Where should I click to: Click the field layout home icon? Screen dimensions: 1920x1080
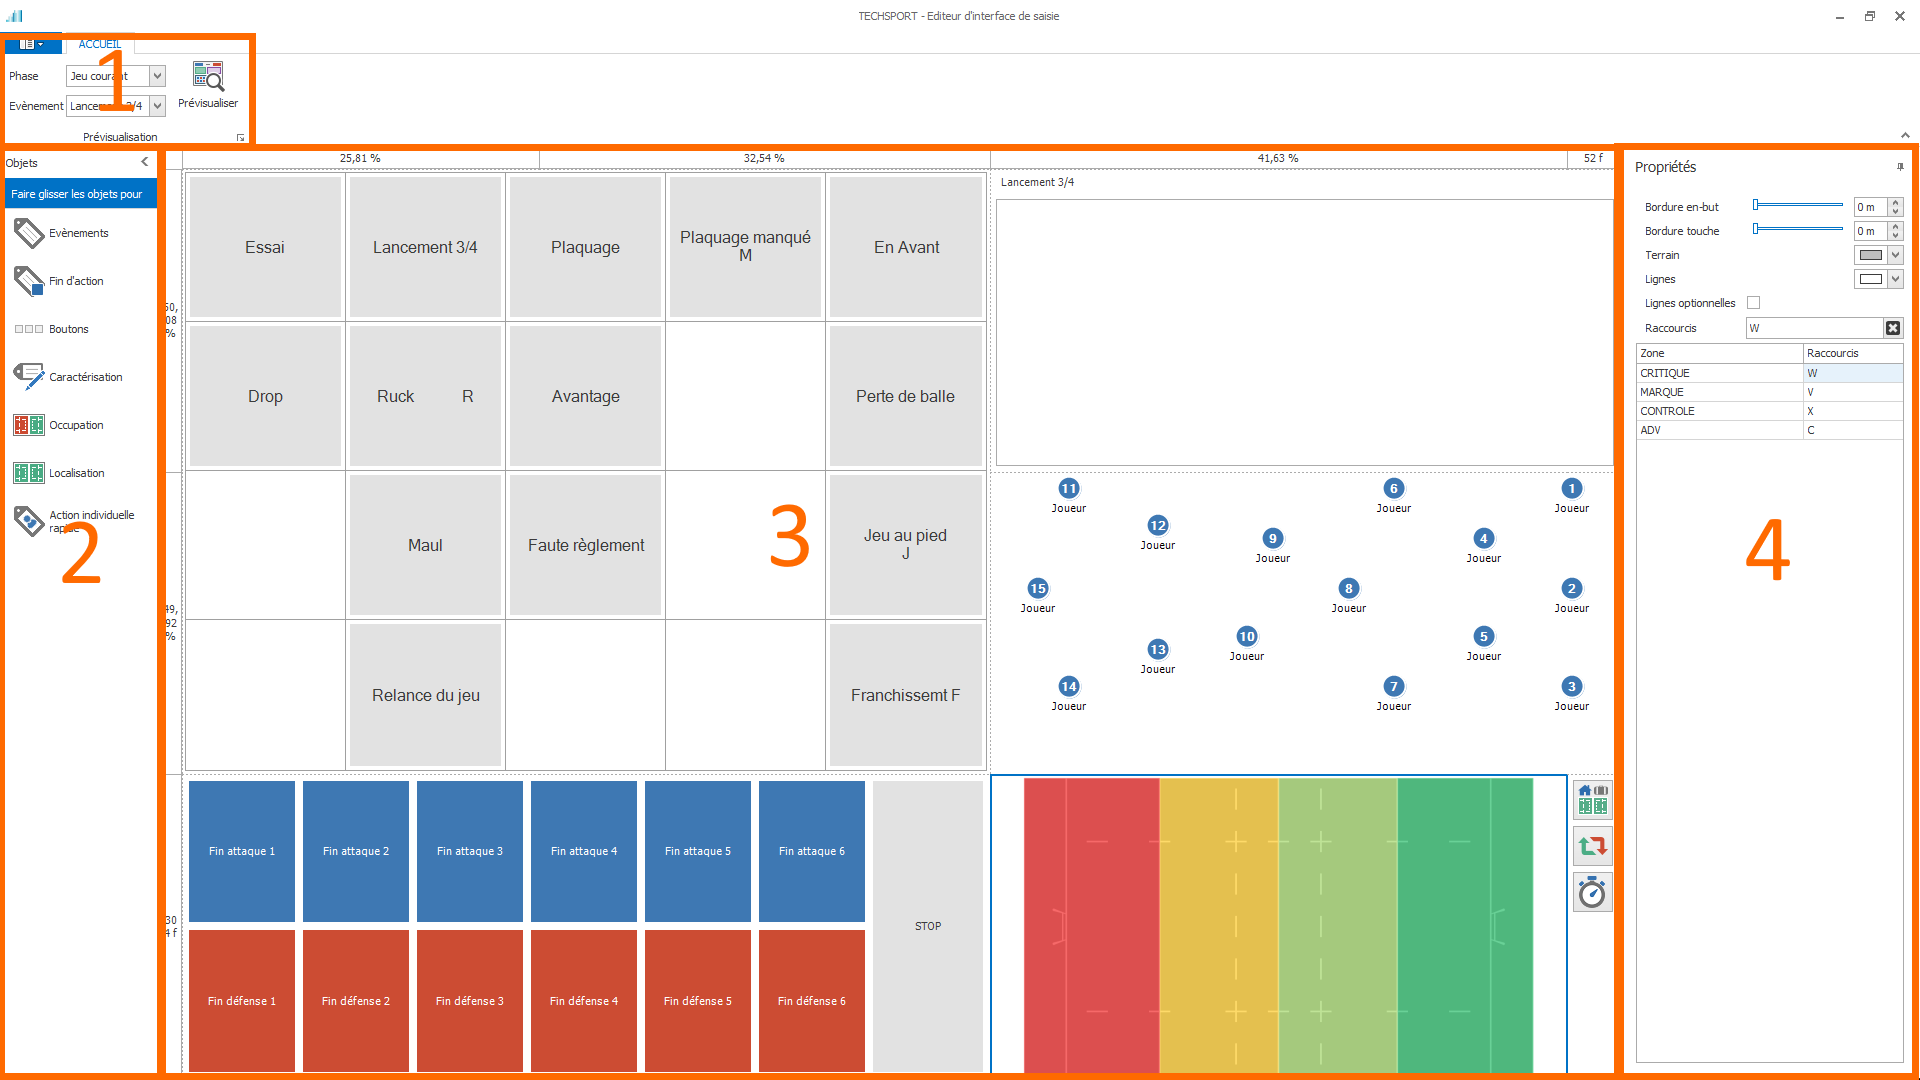(1593, 800)
